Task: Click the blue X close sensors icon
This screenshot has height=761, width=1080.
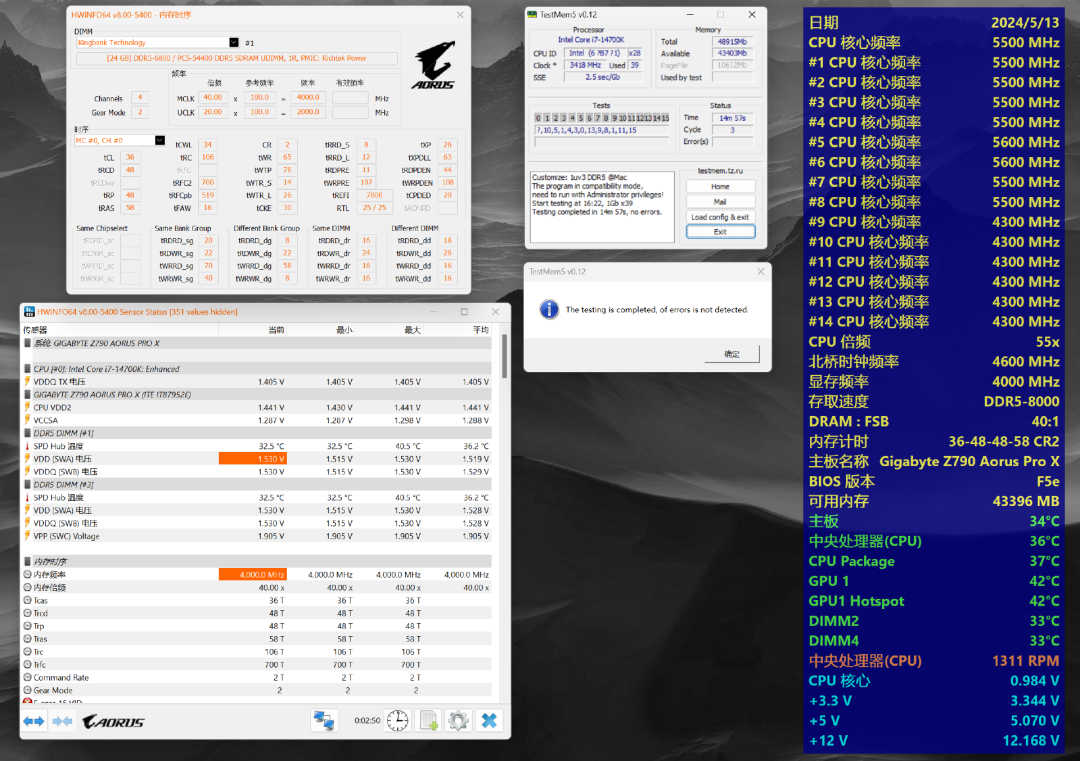Action: (x=489, y=720)
